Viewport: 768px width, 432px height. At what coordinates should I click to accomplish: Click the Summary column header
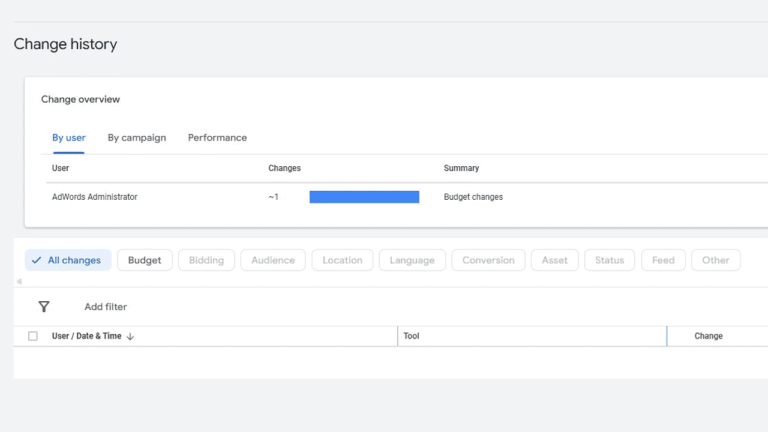461,168
